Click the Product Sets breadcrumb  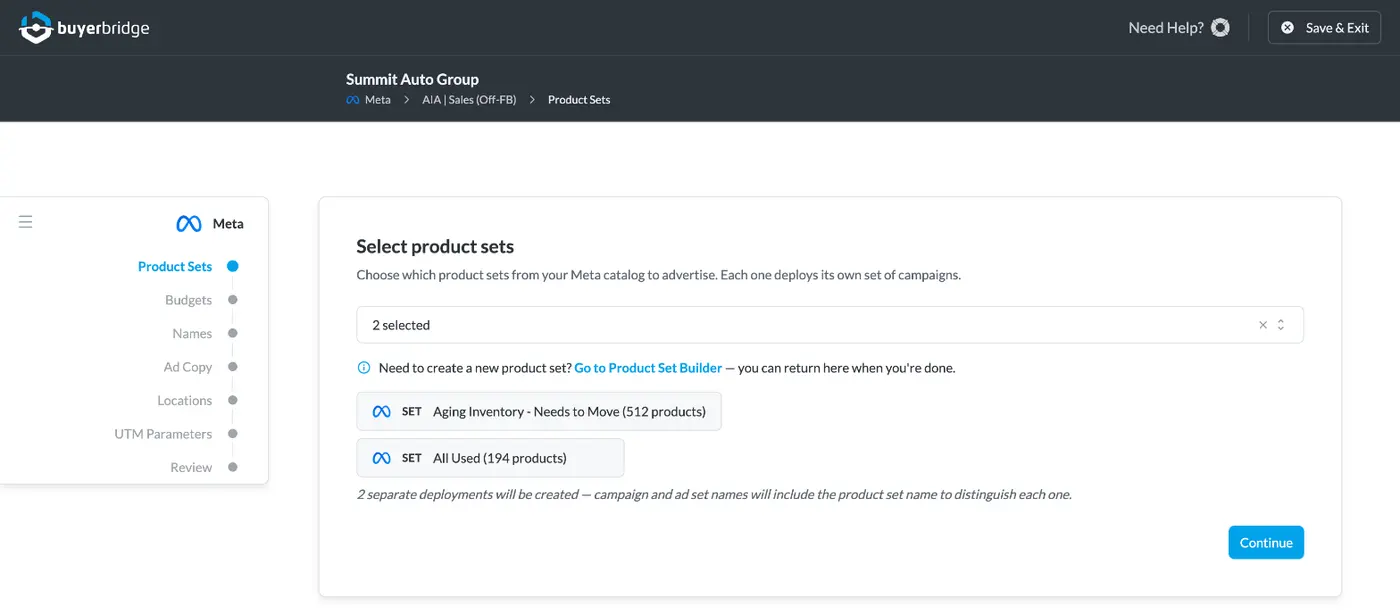click(579, 100)
